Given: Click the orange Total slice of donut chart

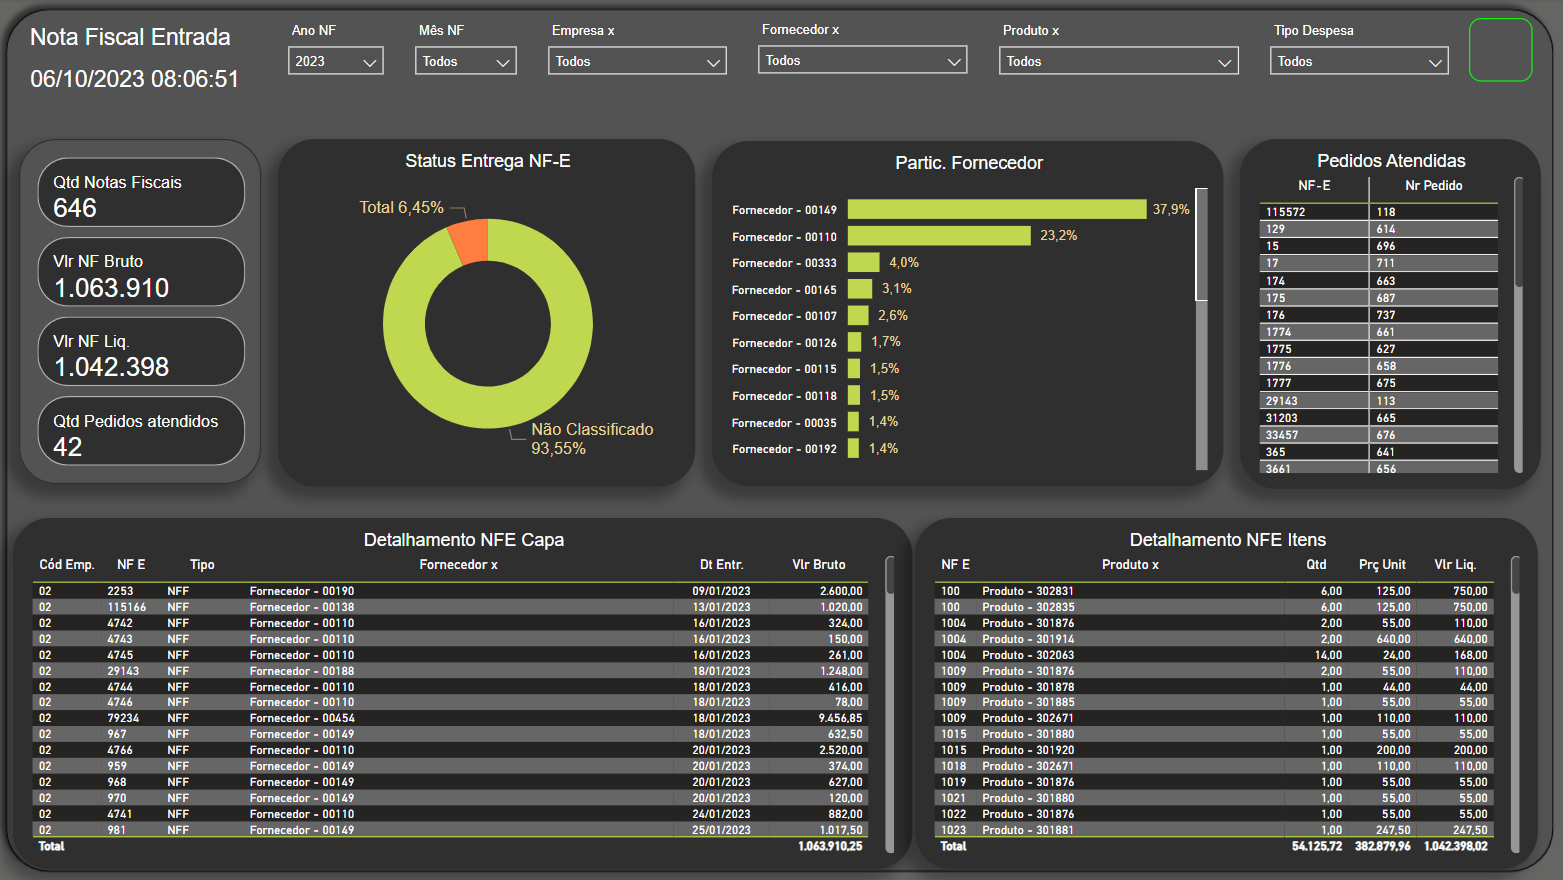Looking at the screenshot, I should click(470, 241).
